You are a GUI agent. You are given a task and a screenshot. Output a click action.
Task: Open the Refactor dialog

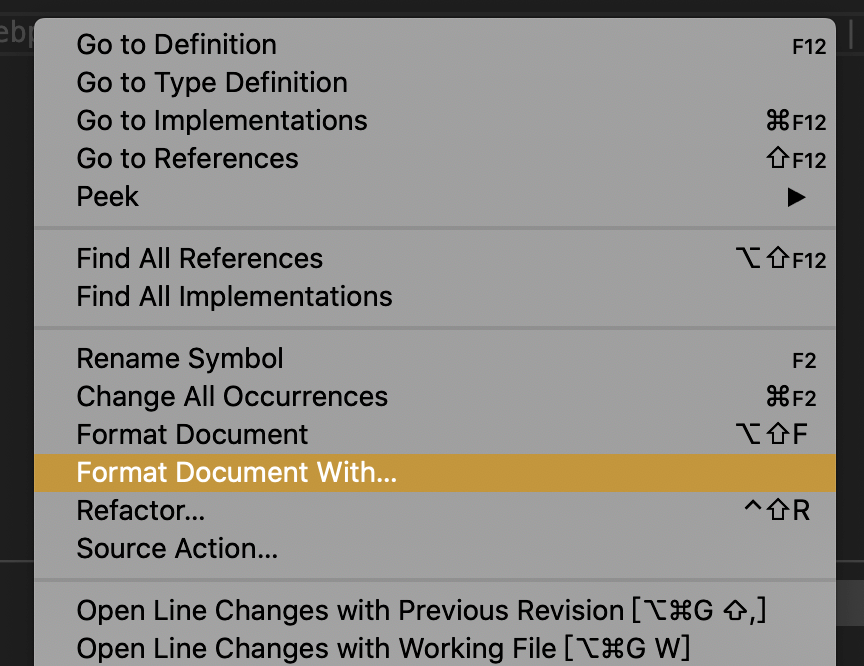coord(140,510)
